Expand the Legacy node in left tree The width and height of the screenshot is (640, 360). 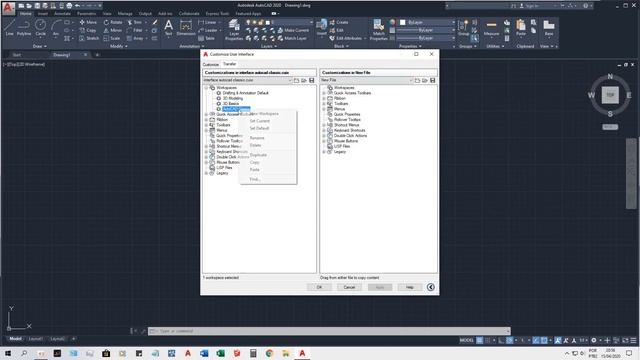pos(206,173)
